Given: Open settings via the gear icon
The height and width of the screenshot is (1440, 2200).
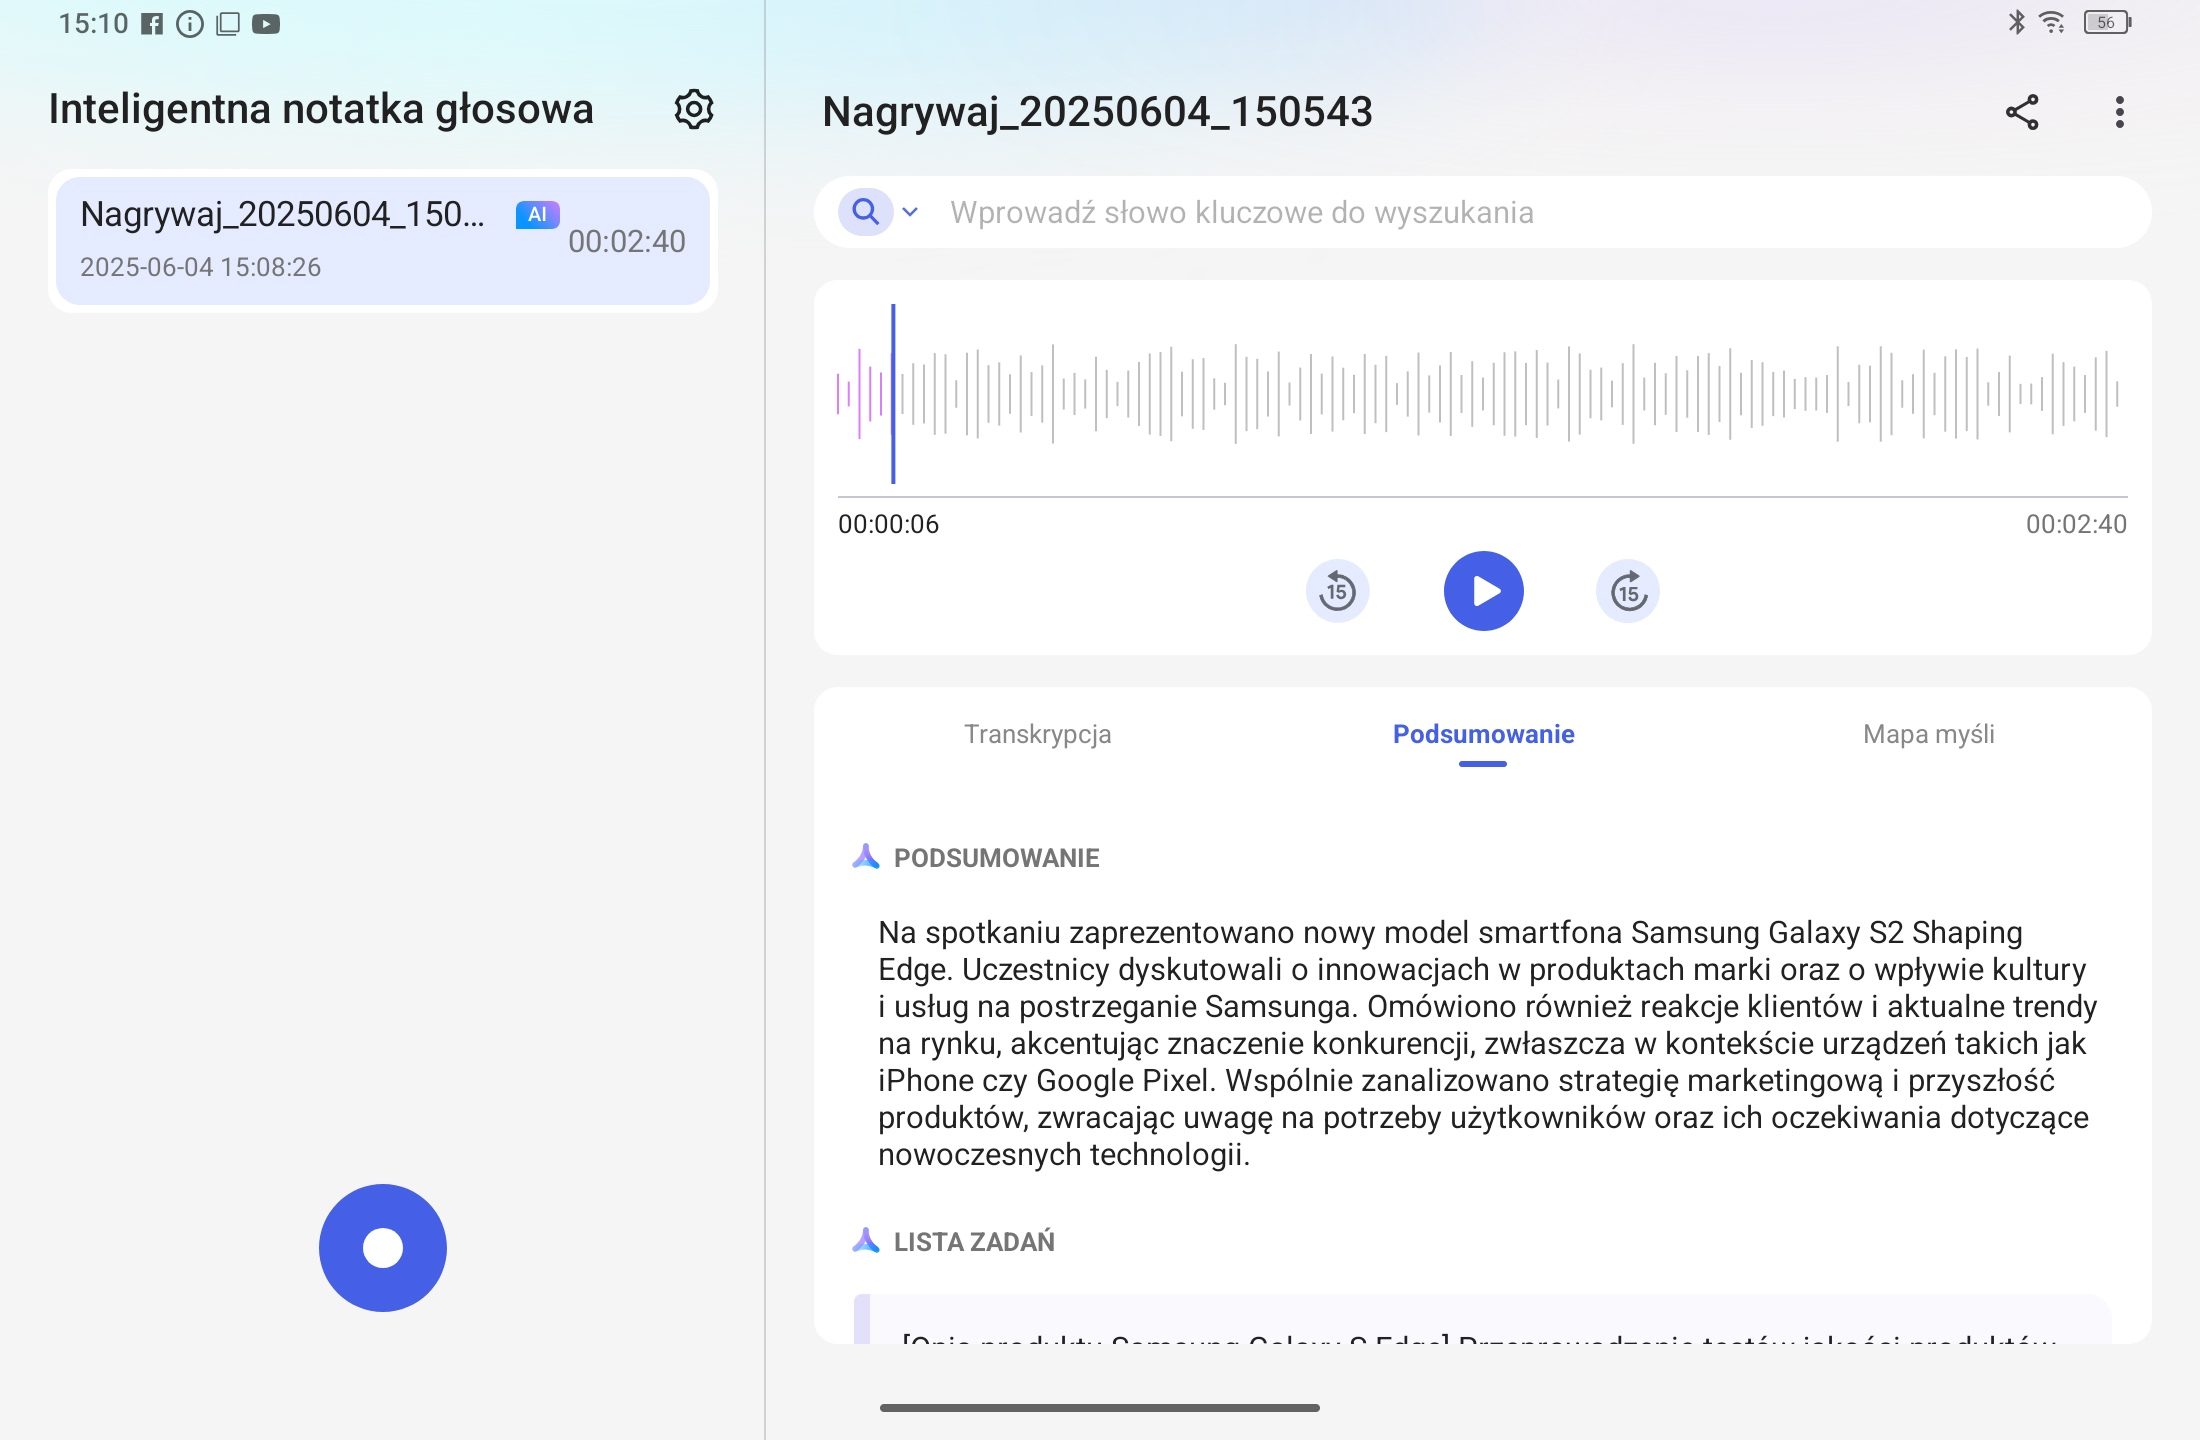Looking at the screenshot, I should click(x=694, y=109).
